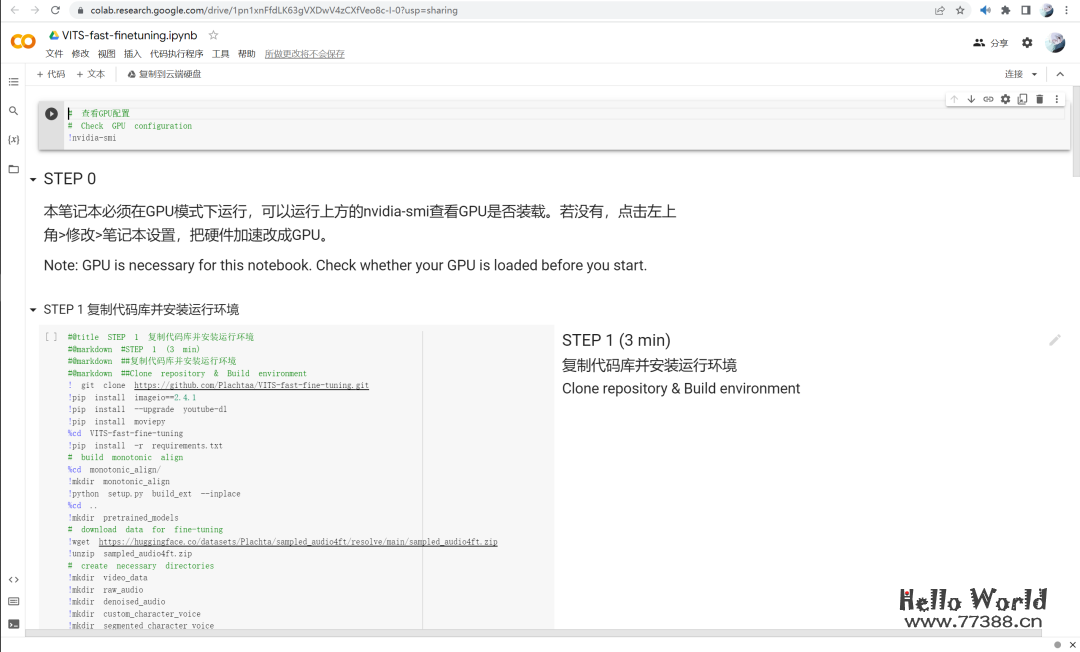1080x652 pixels.
Task: Open the 文件 menu
Action: click(x=55, y=53)
